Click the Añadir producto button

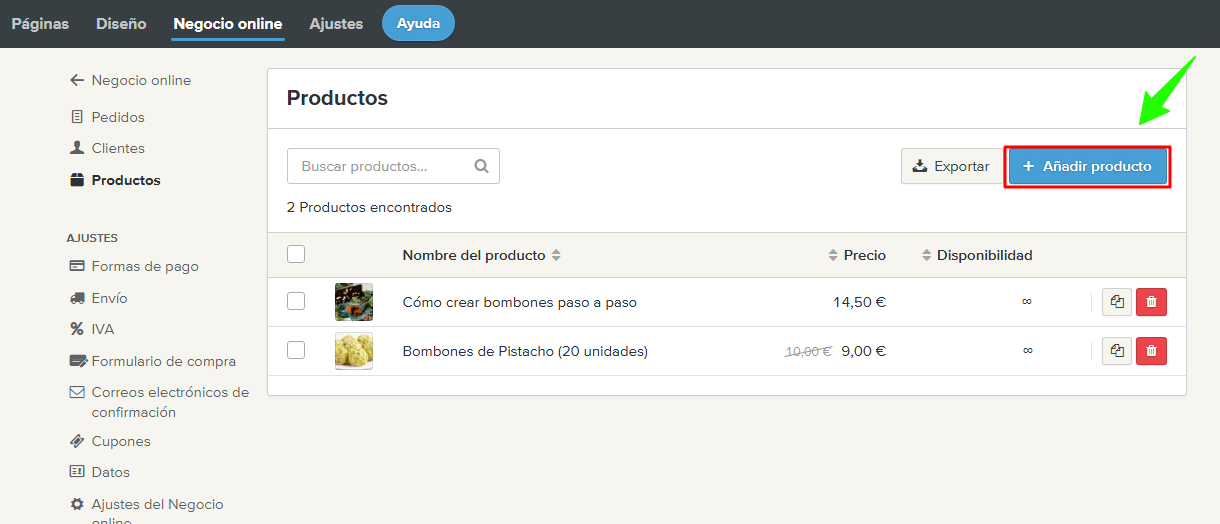point(1087,166)
